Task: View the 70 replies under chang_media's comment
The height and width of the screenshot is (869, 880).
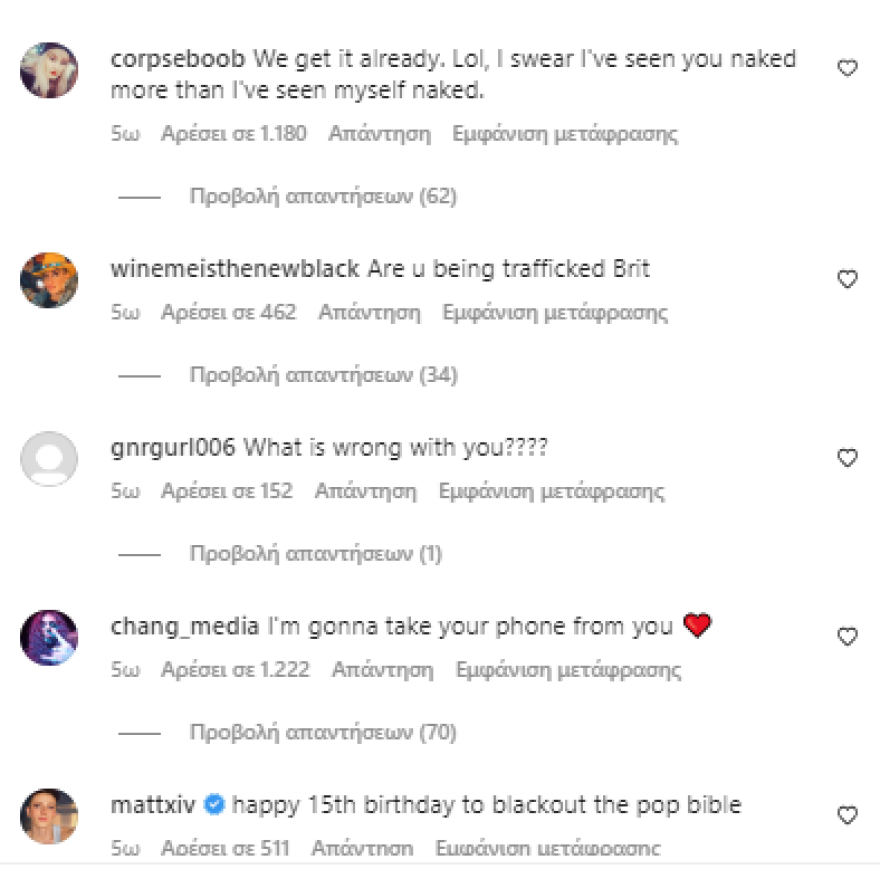Action: pos(320,732)
